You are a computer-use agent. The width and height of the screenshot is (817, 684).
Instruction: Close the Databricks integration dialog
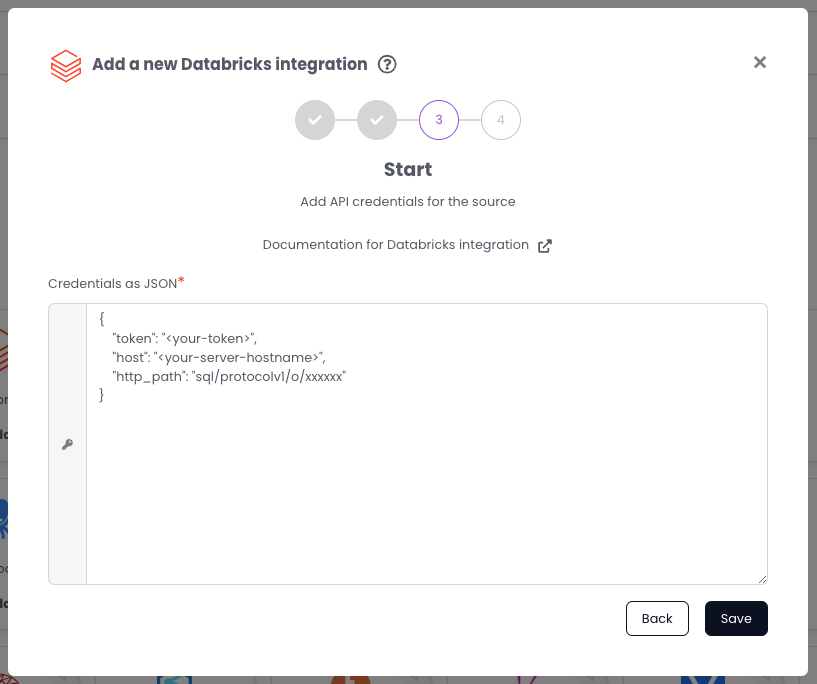(x=759, y=62)
